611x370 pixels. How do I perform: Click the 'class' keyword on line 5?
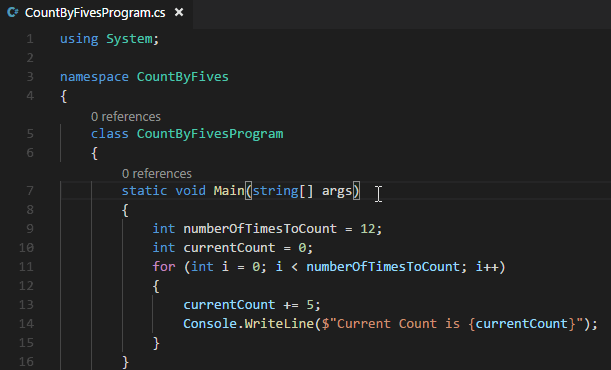[x=109, y=134]
